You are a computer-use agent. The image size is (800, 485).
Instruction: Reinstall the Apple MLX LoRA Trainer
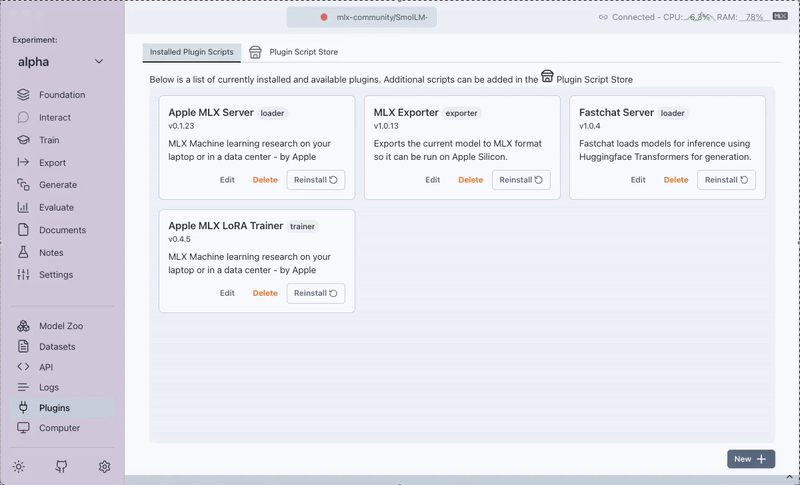point(316,293)
